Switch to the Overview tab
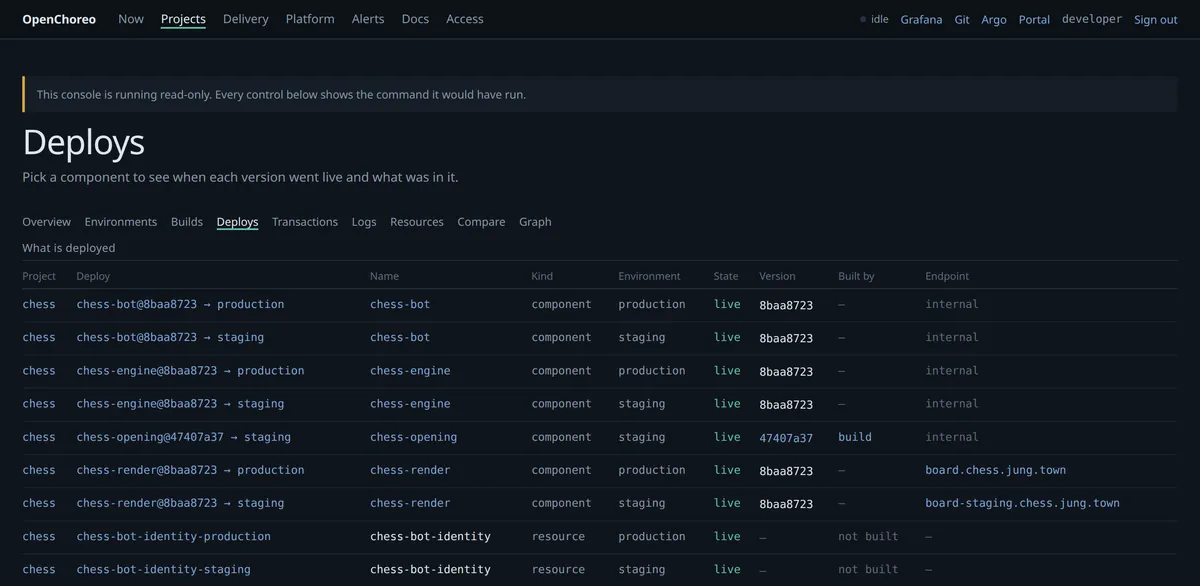Image resolution: width=1200 pixels, height=586 pixels. (47, 222)
